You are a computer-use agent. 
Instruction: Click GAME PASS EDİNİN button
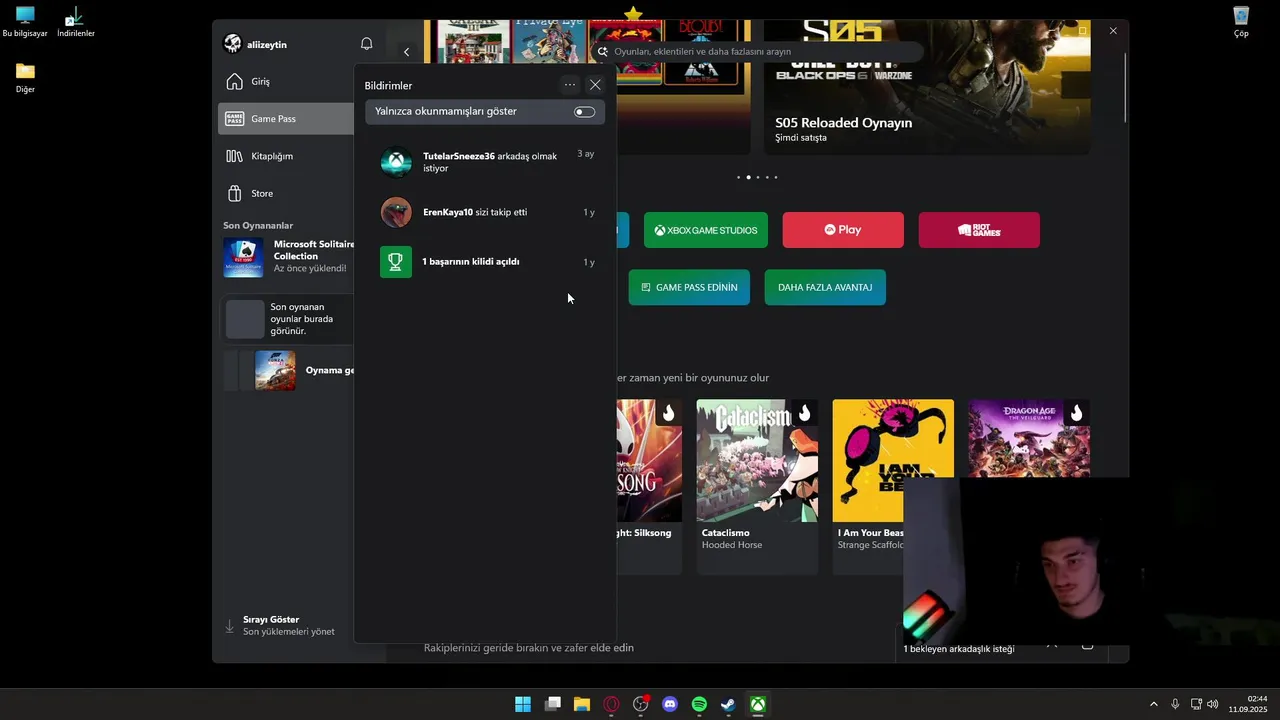[x=689, y=287]
